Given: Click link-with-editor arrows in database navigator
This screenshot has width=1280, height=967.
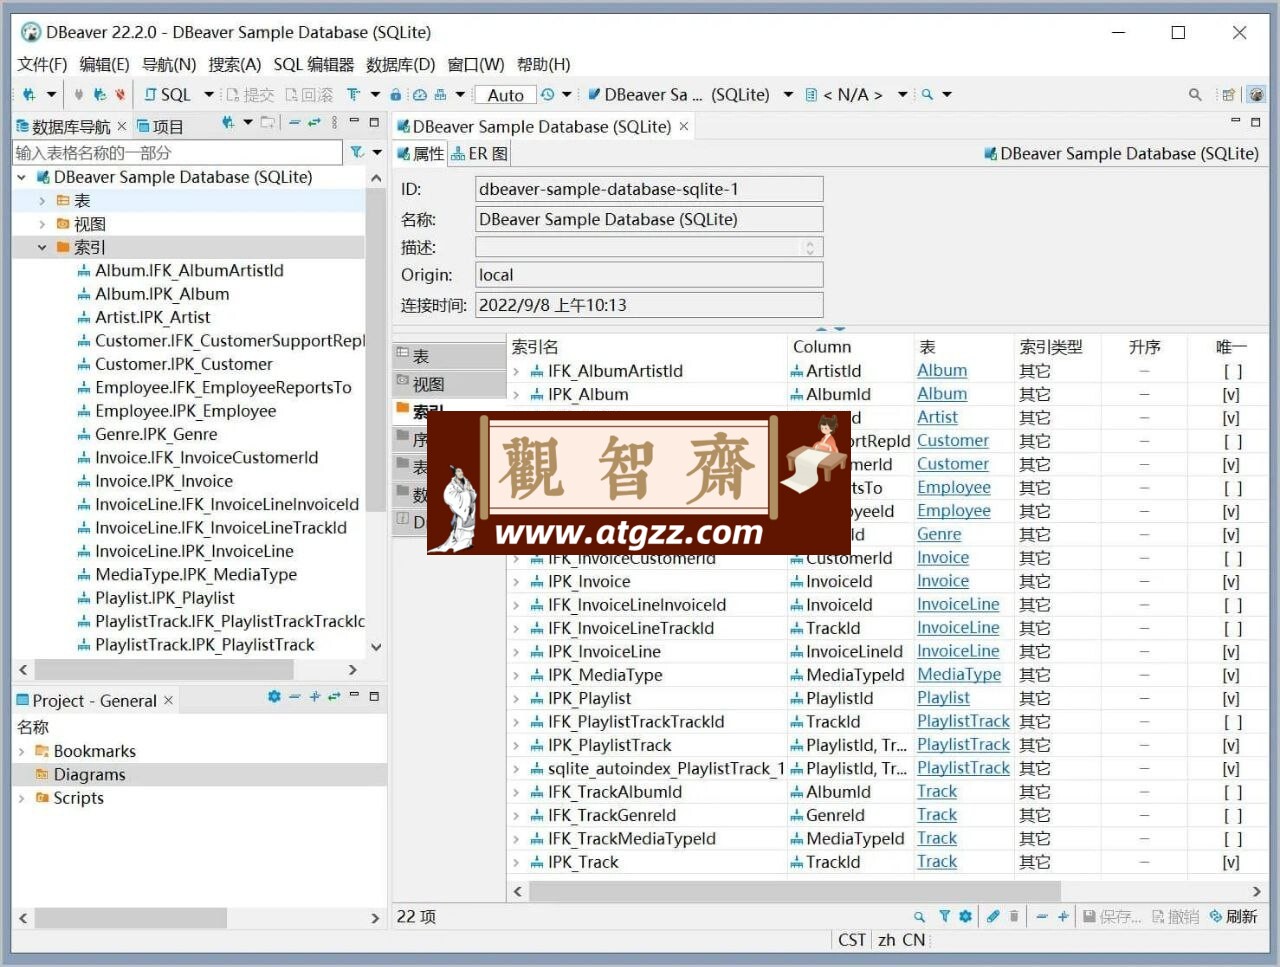Looking at the screenshot, I should (314, 123).
